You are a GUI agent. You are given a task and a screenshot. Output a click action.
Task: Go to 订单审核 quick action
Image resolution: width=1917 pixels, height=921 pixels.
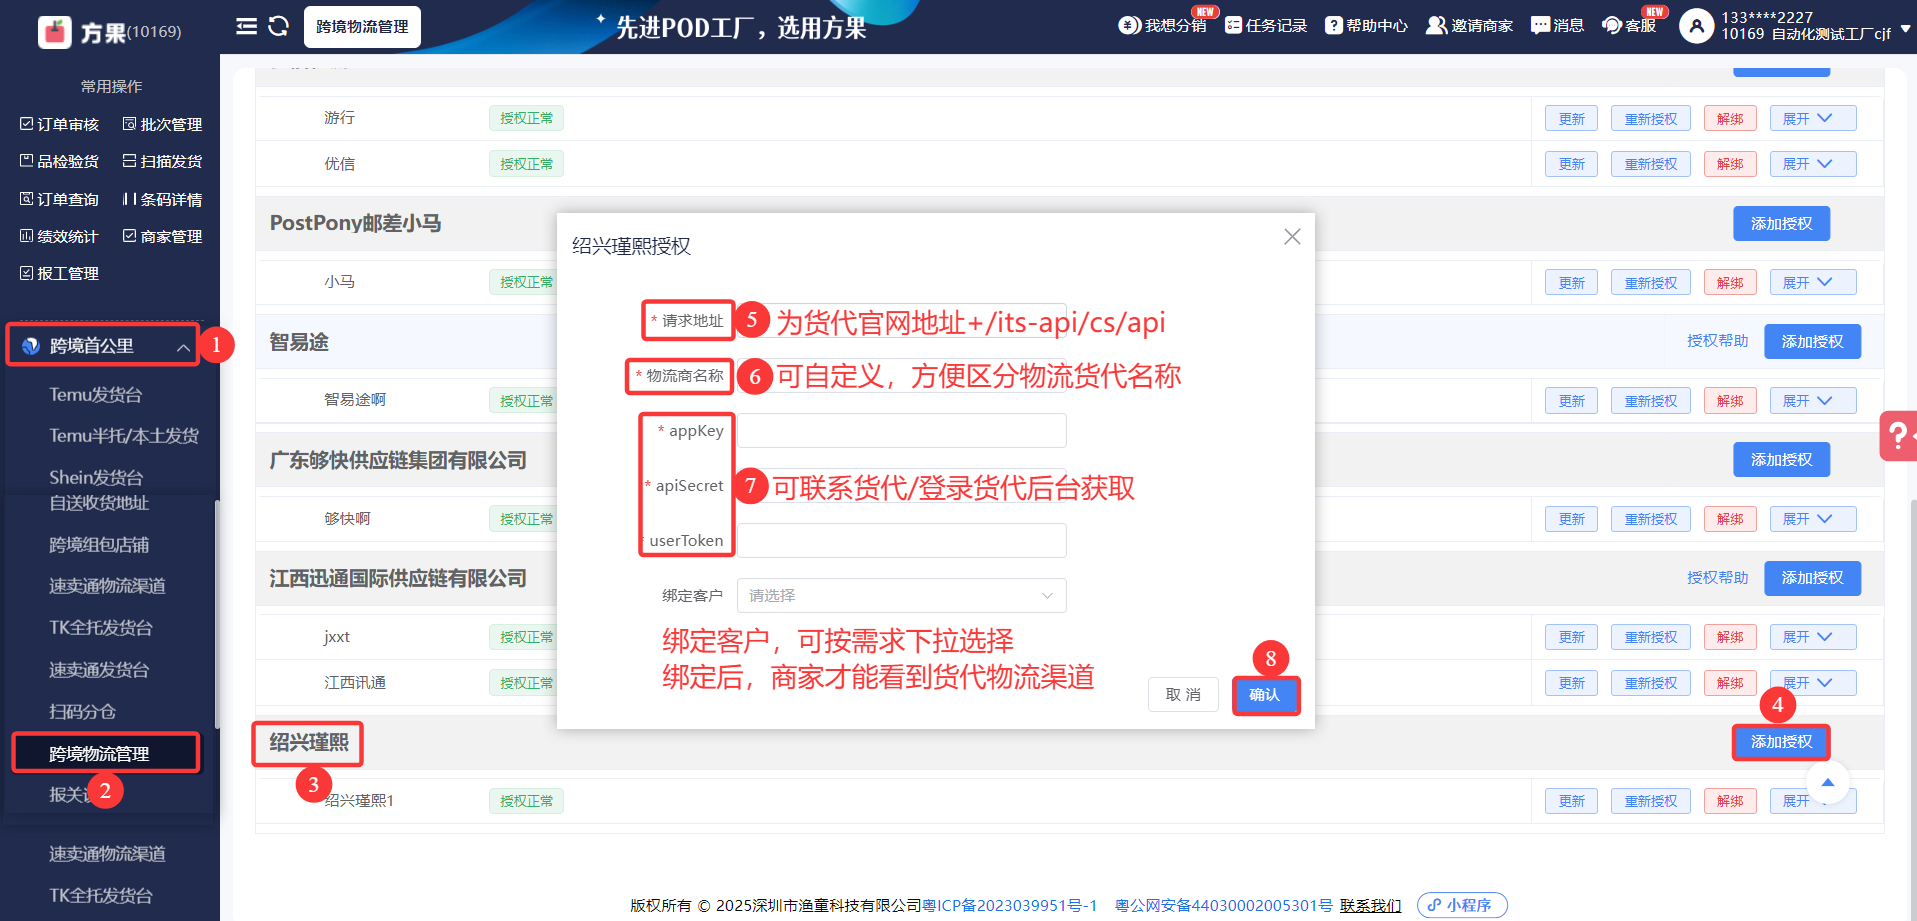point(59,124)
